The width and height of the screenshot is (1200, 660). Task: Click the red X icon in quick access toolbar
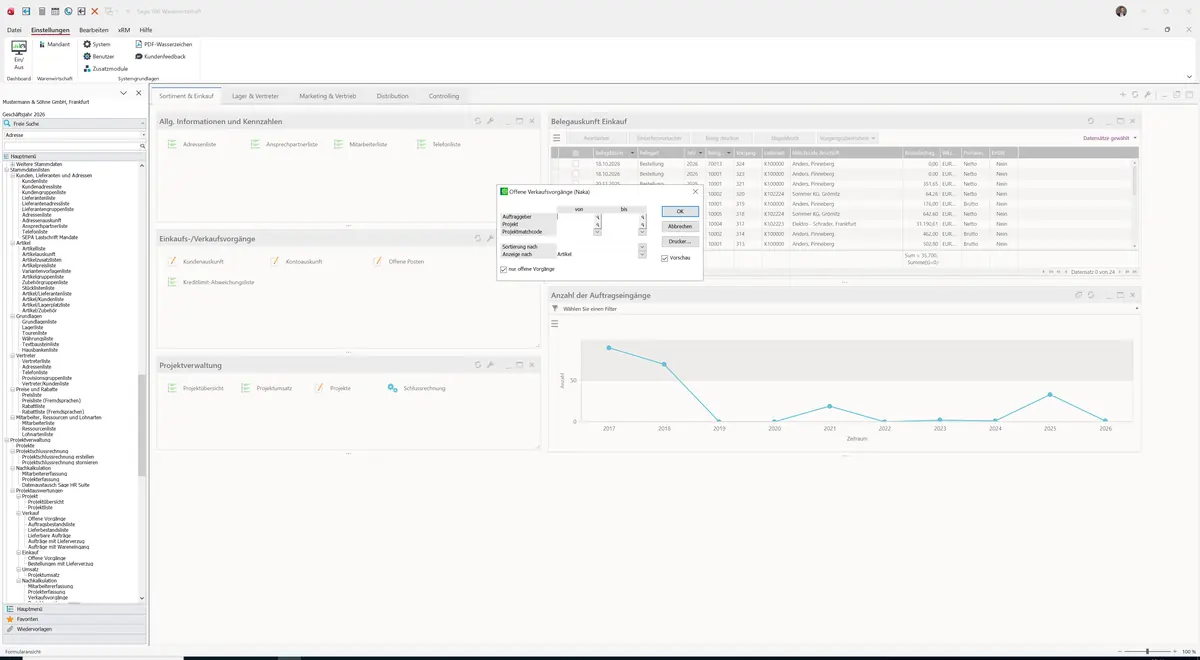[95, 11]
